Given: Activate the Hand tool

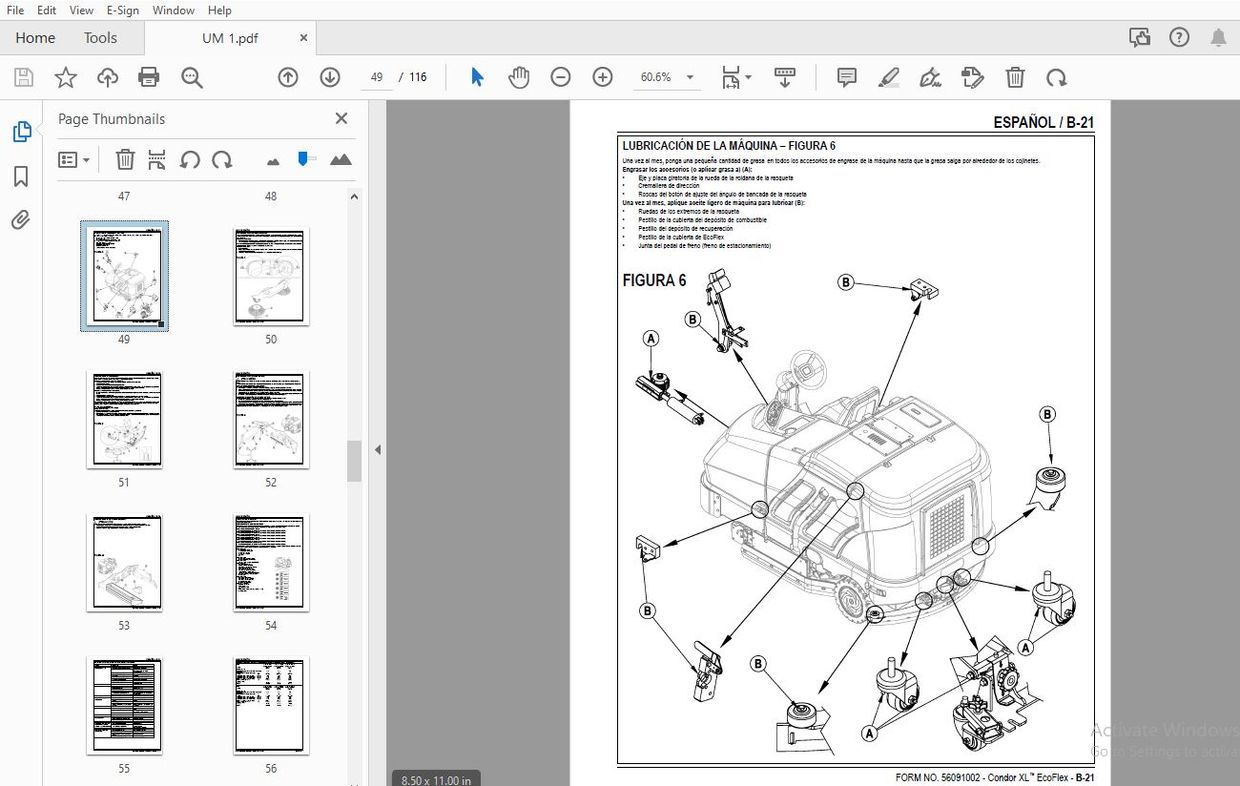Looking at the screenshot, I should (518, 76).
